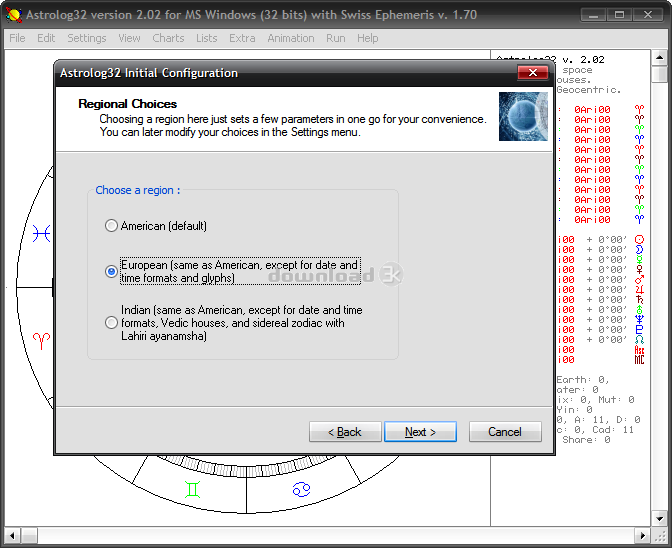Image resolution: width=672 pixels, height=548 pixels.
Task: Click the vertical scrollbar up arrow
Action: [x=660, y=57]
